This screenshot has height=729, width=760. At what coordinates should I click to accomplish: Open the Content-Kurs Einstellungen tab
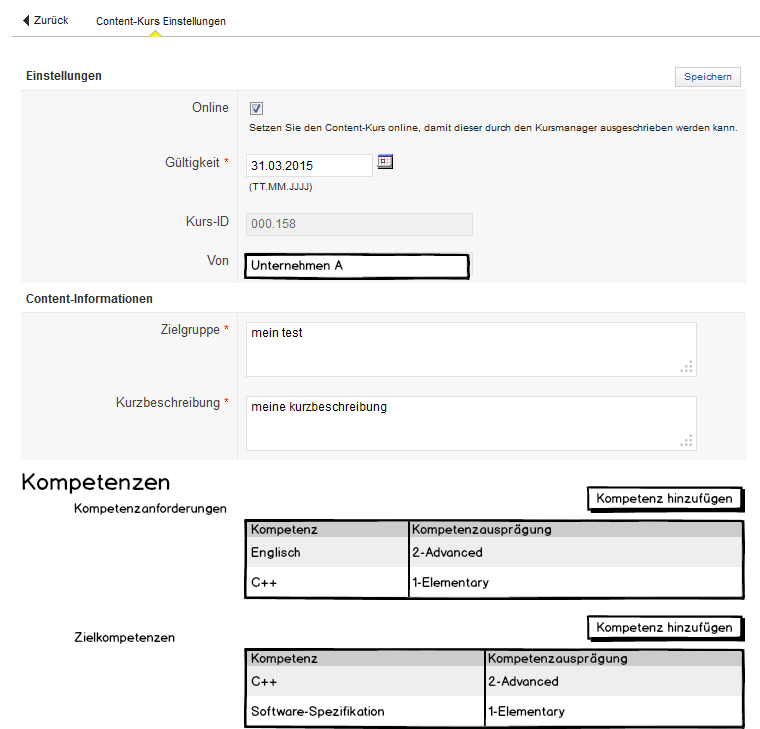160,21
